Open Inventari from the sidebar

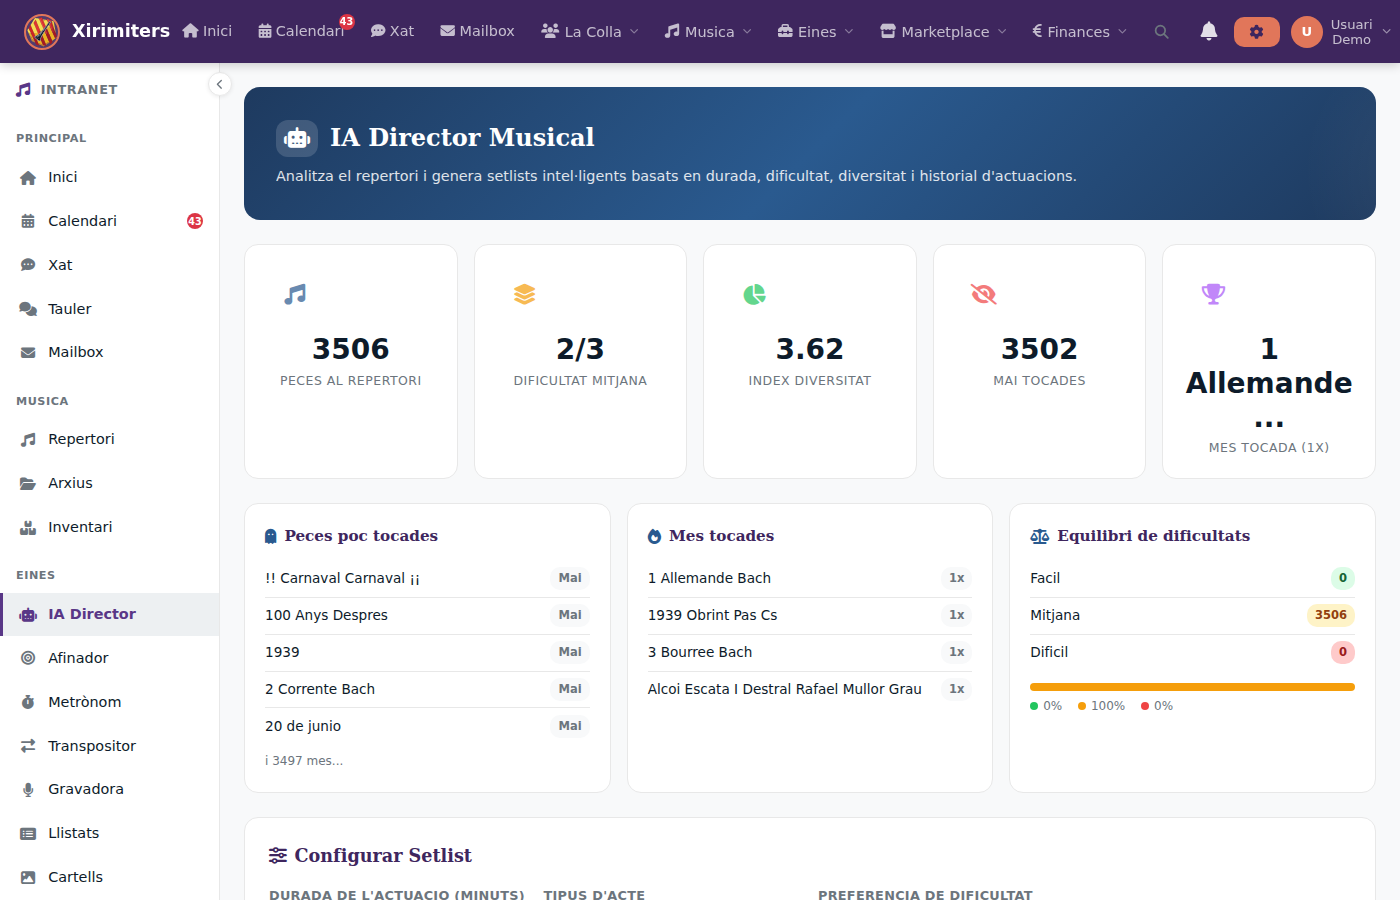[x=80, y=527]
